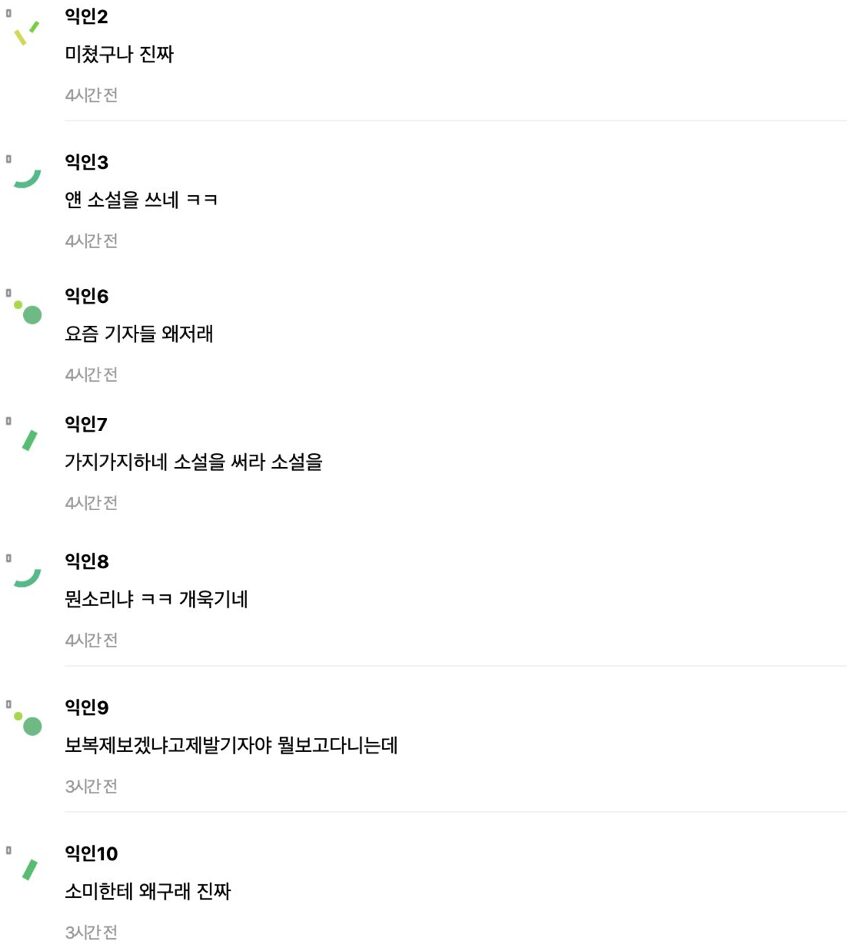Click the 익인10 commenter name
This screenshot has height=950, width=848.
[x=91, y=853]
